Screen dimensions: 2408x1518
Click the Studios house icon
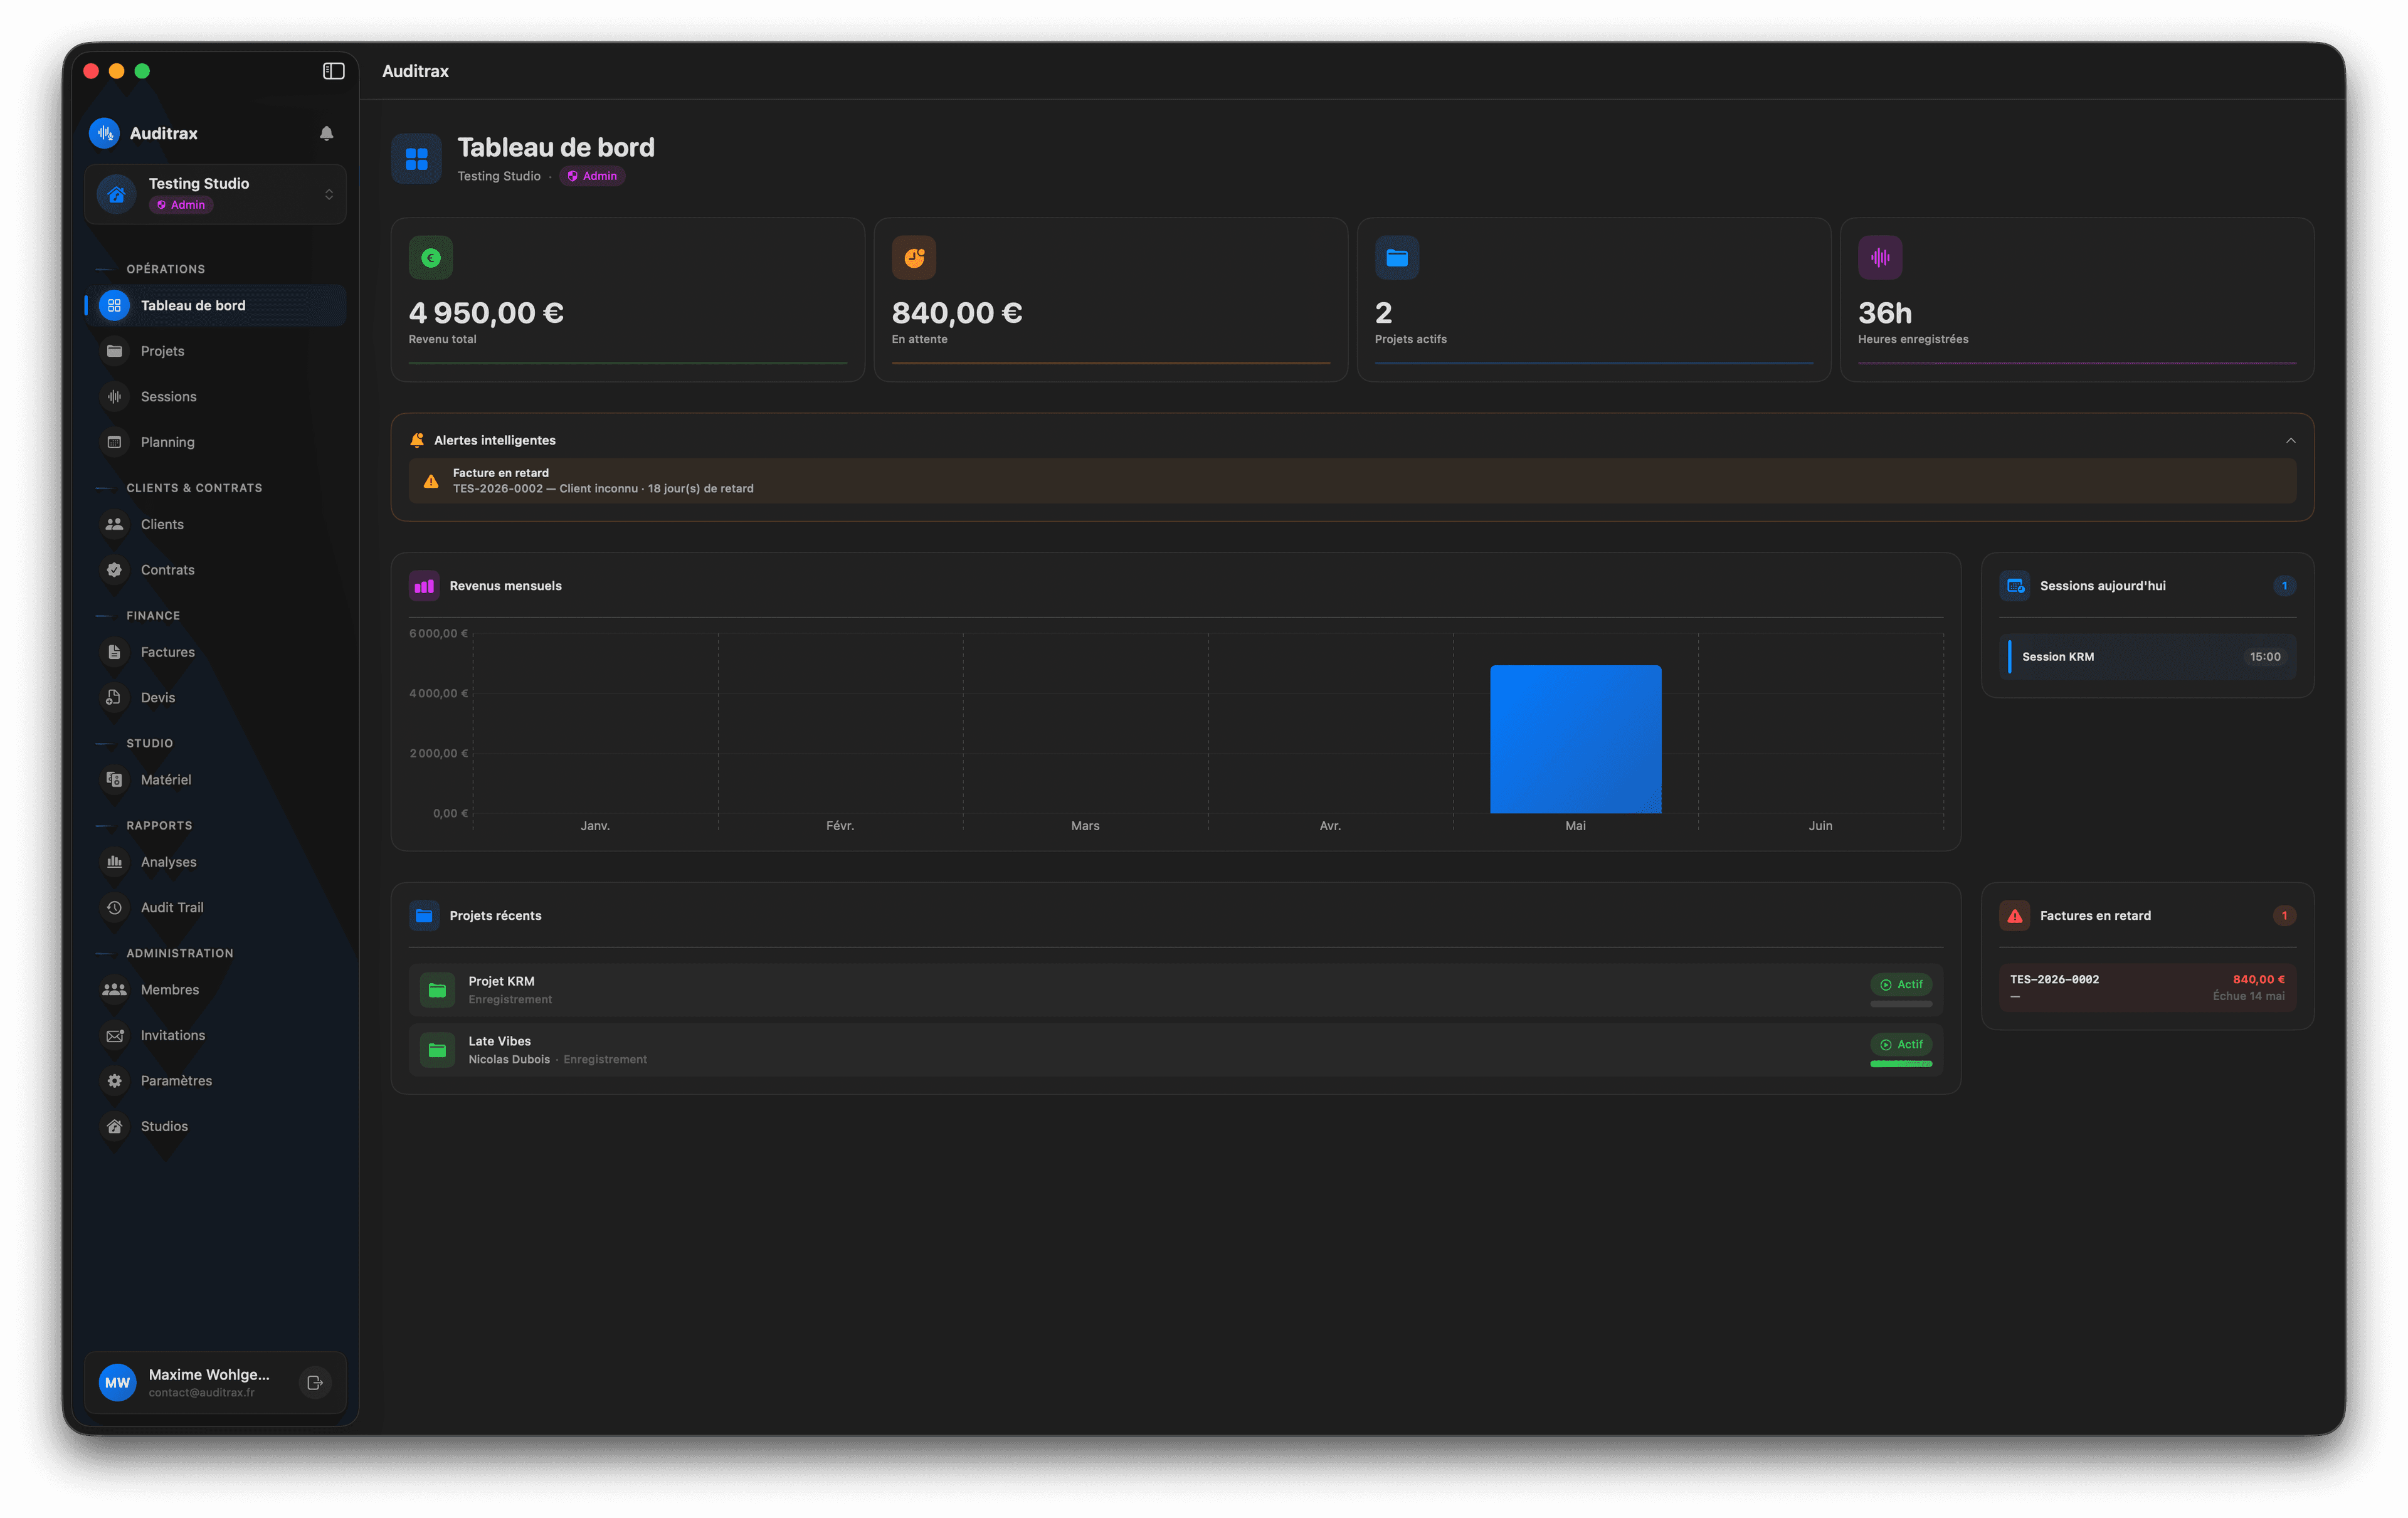pos(114,1126)
